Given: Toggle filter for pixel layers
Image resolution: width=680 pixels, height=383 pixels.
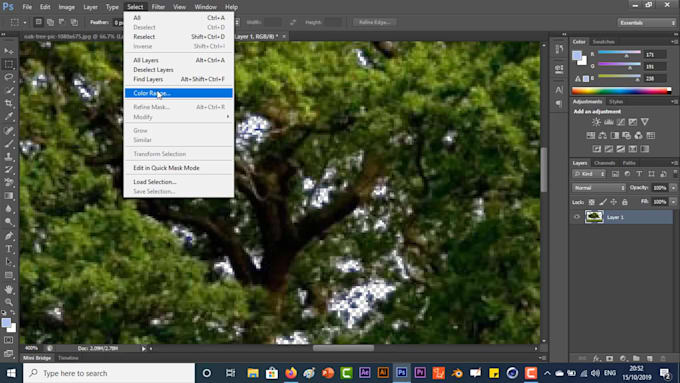Looking at the screenshot, I should pos(615,174).
